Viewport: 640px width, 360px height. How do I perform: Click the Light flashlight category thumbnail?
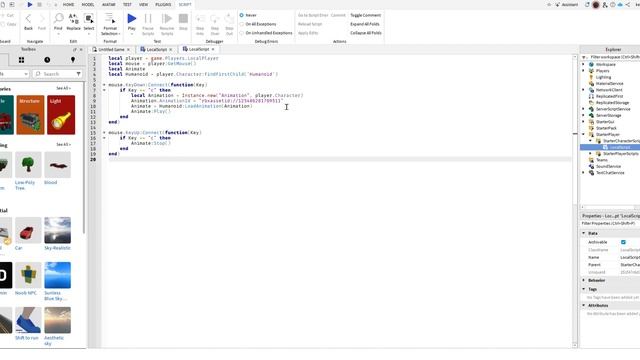(61, 115)
